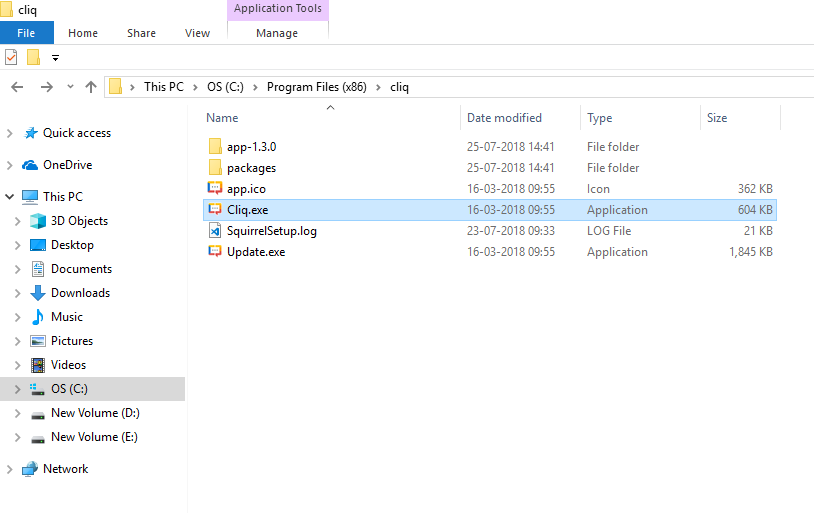This screenshot has width=814, height=513.
Task: Expand the Downloads tree node
Action: coord(18,293)
